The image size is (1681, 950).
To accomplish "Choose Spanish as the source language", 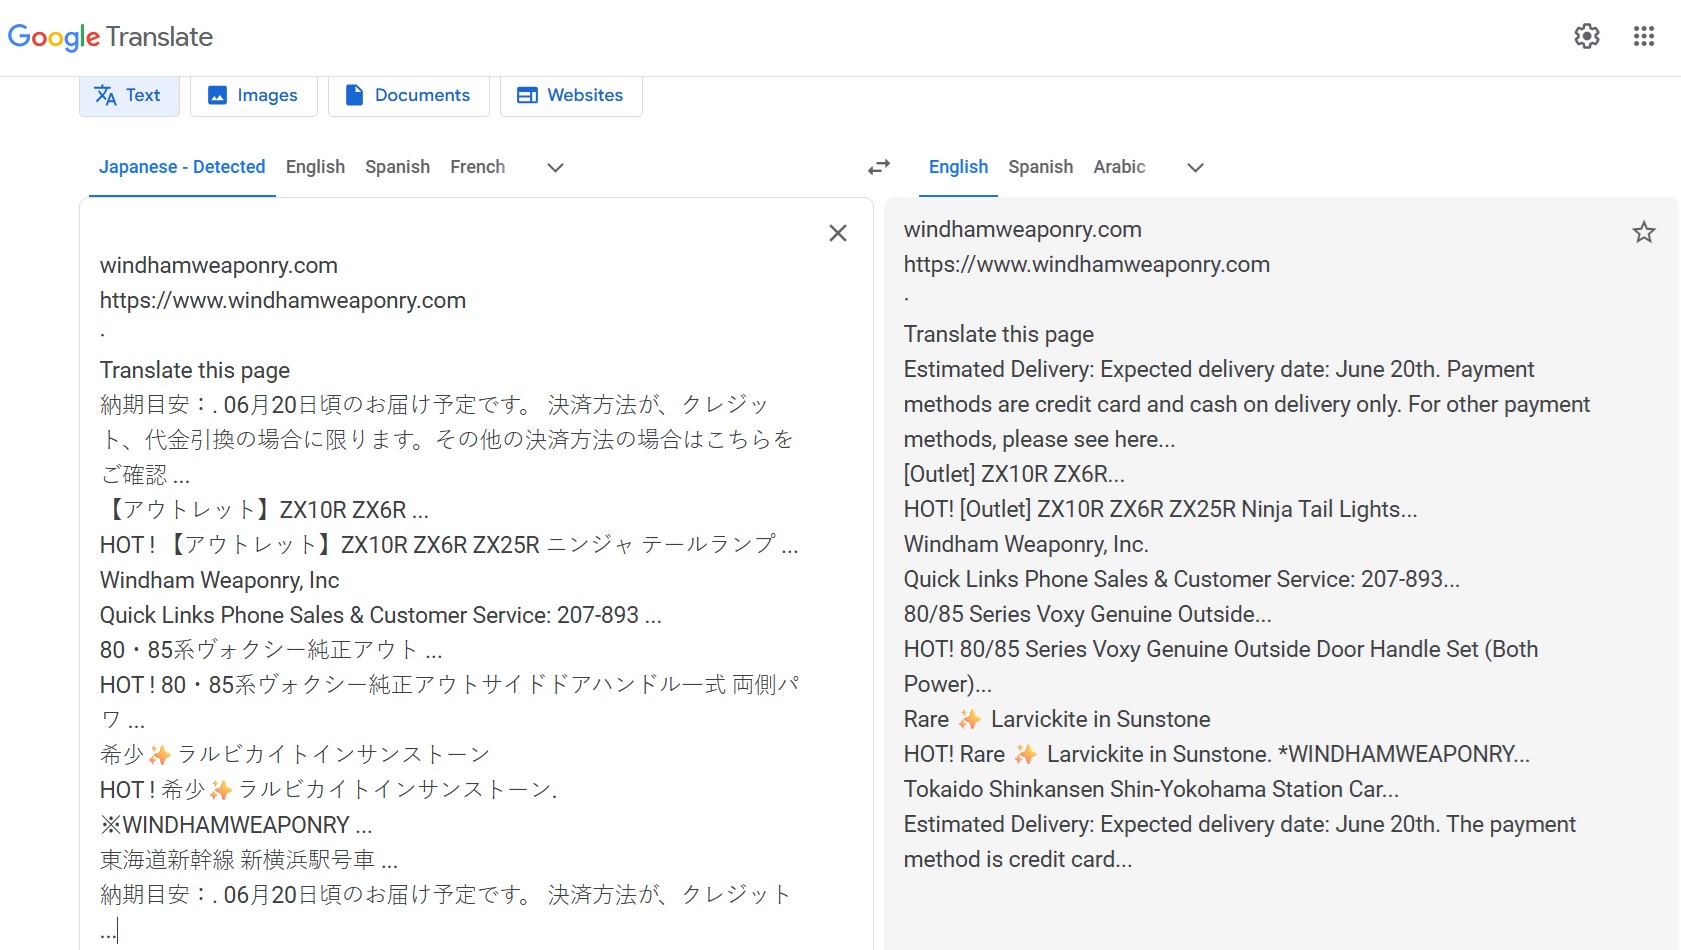I will (397, 167).
